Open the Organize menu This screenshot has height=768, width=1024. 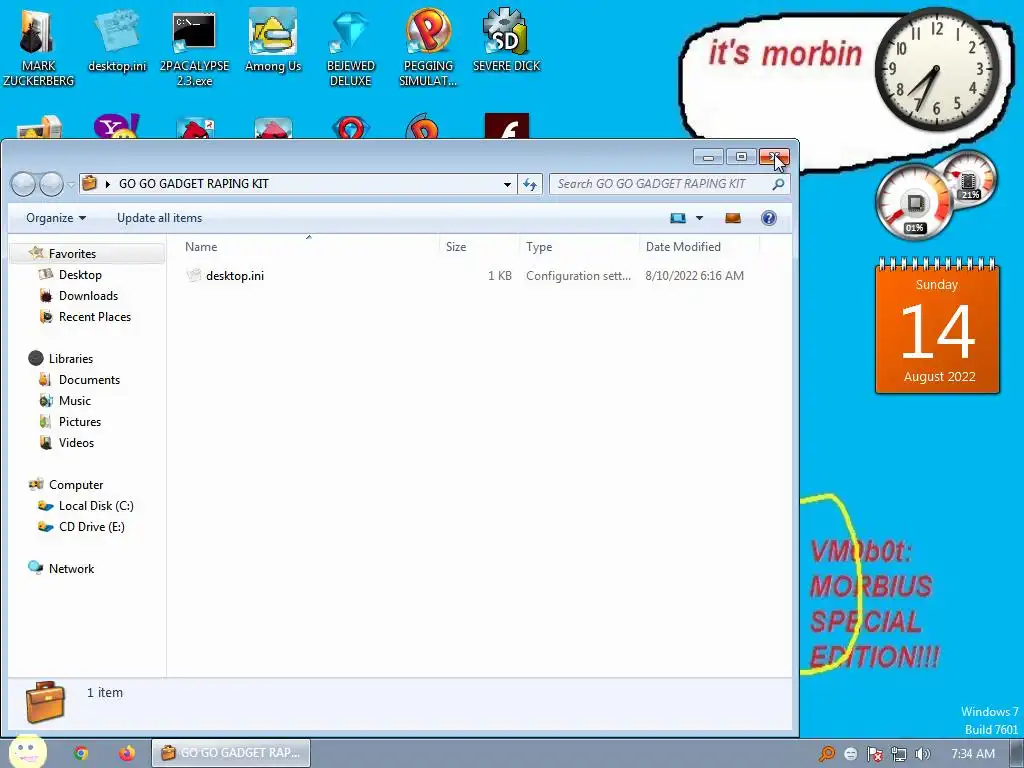(56, 218)
